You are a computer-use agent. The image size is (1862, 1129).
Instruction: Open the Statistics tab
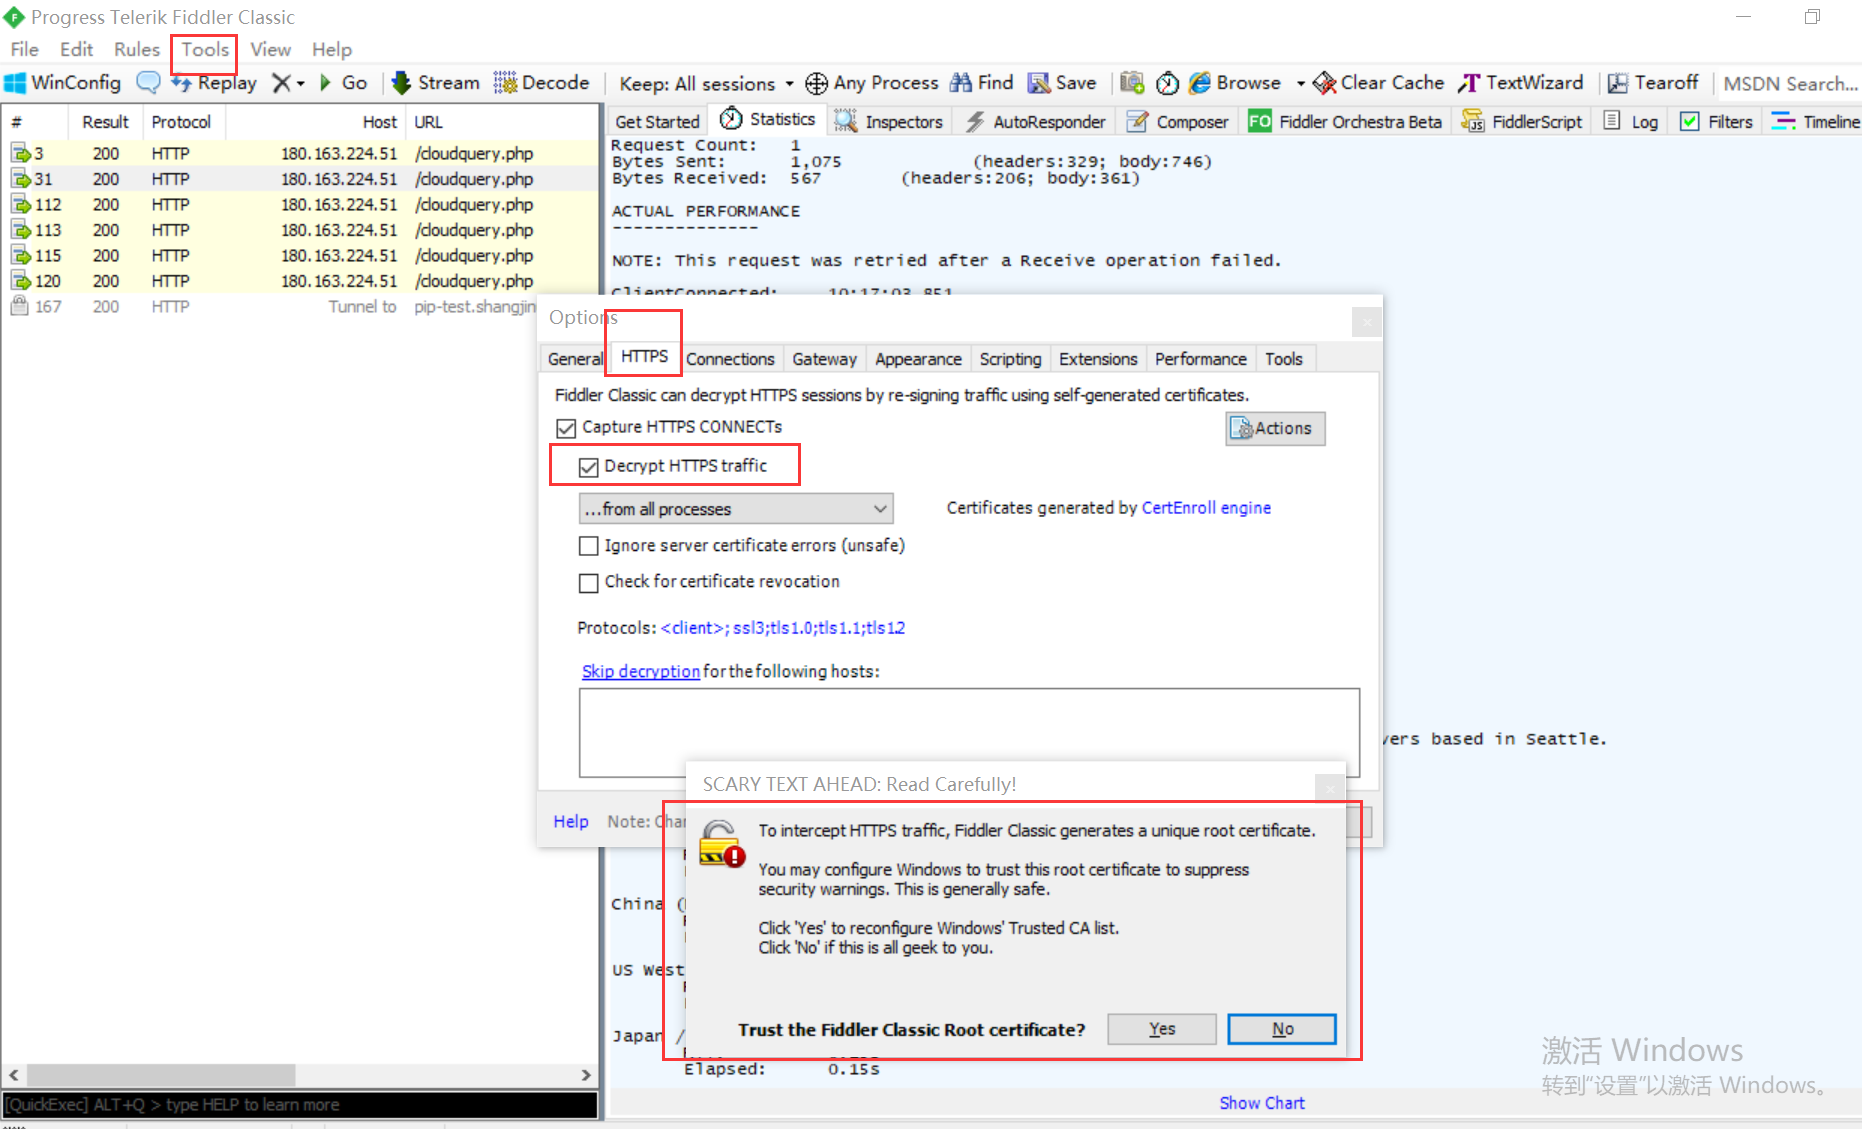point(768,120)
